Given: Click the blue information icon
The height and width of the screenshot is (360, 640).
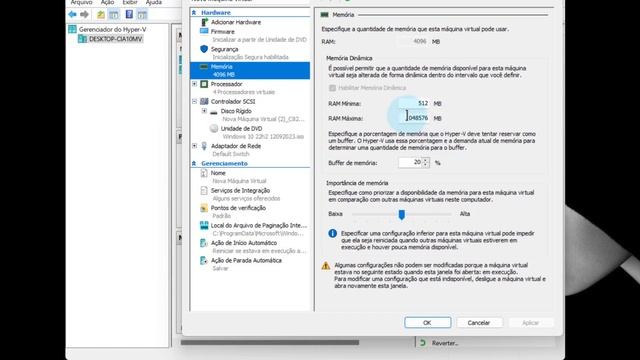Looking at the screenshot, I should pyautogui.click(x=333, y=233).
